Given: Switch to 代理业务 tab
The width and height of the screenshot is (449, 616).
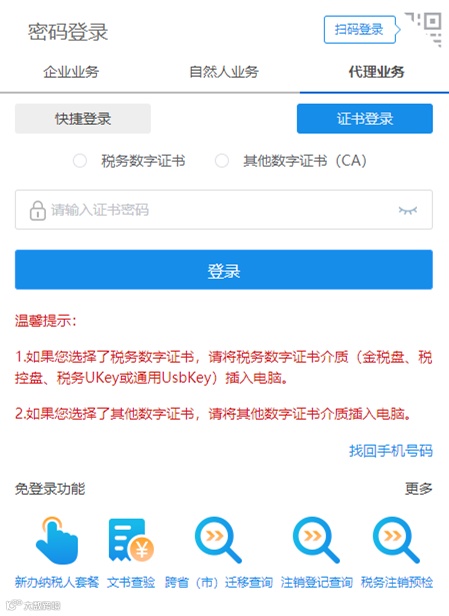Looking at the screenshot, I should coord(376,72).
